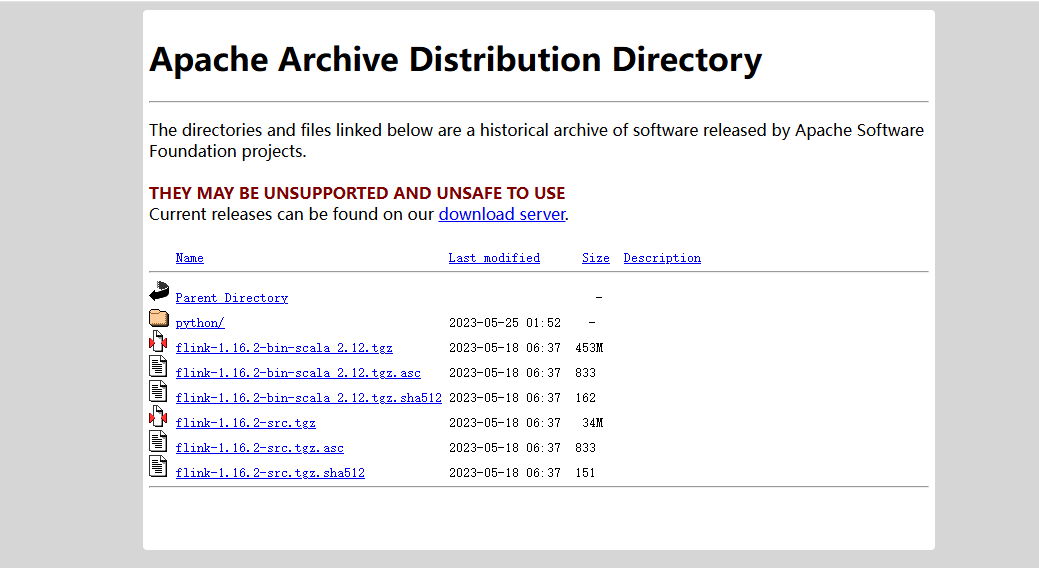Click the Parent Directory back-arrow icon
1039x568 pixels.
pos(159,292)
